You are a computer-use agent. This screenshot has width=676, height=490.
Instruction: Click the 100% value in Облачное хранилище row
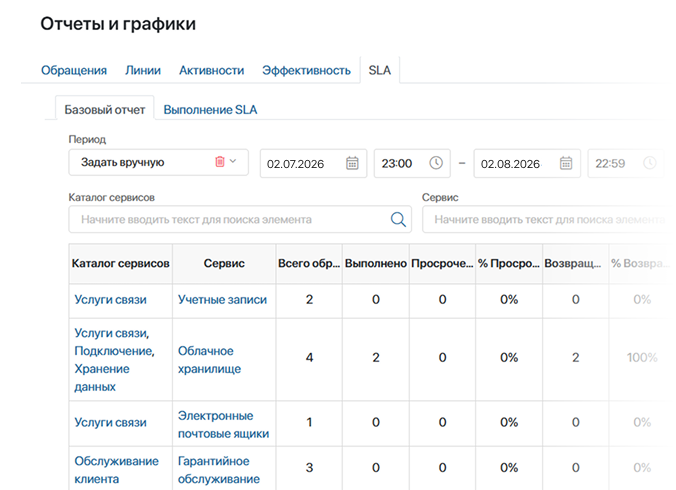coord(642,357)
